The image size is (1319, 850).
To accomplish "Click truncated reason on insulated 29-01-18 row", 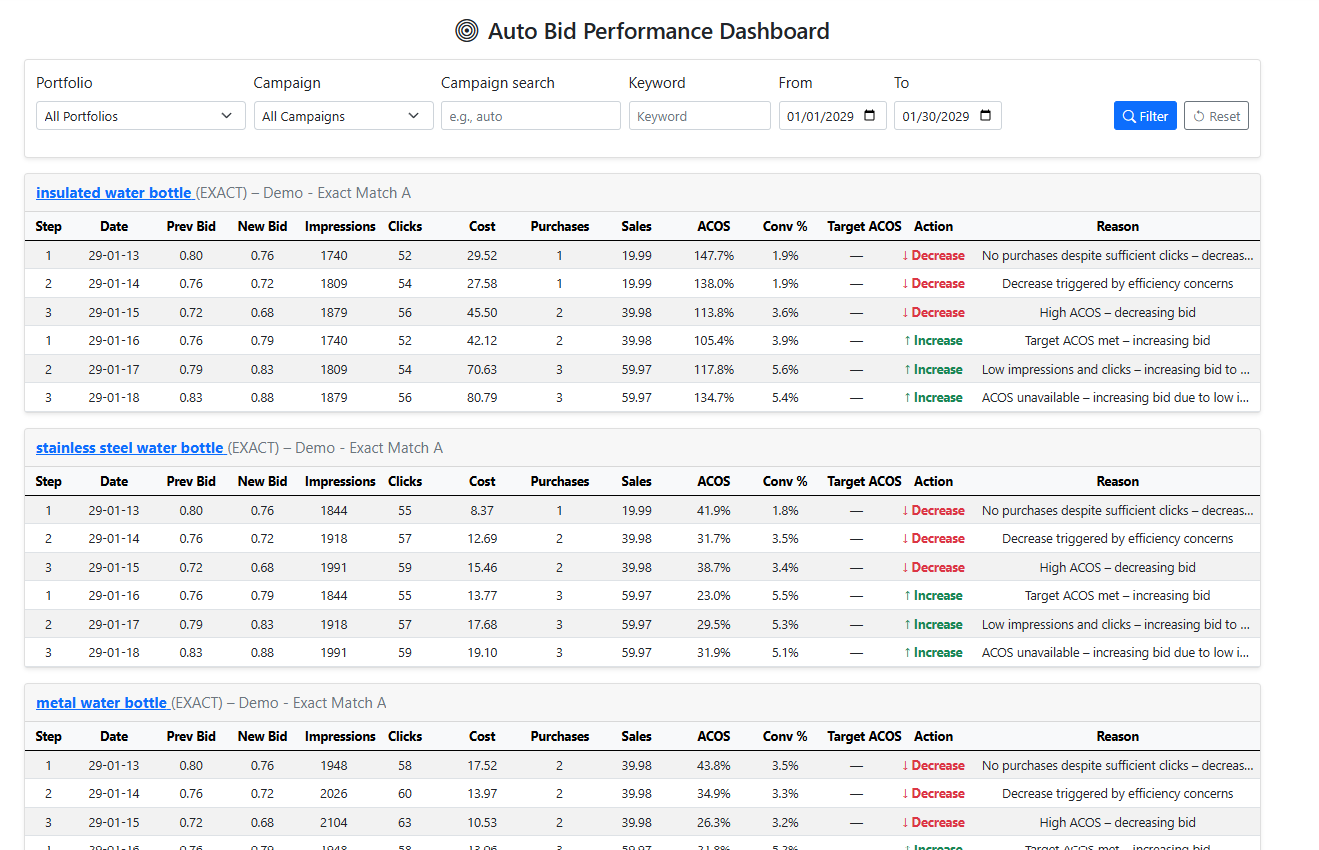I will (x=1115, y=398).
